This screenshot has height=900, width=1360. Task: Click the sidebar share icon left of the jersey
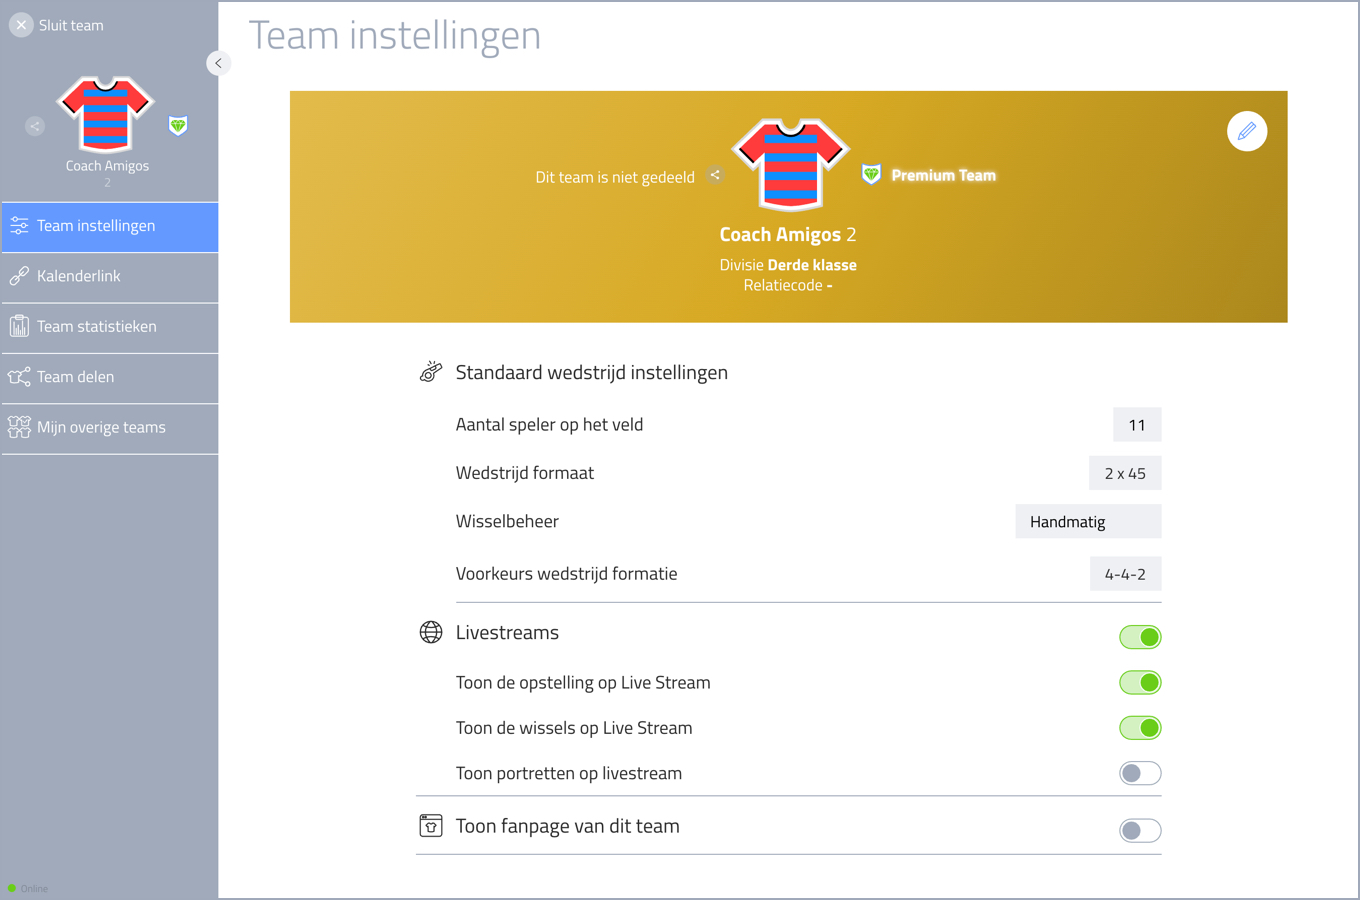(x=35, y=126)
